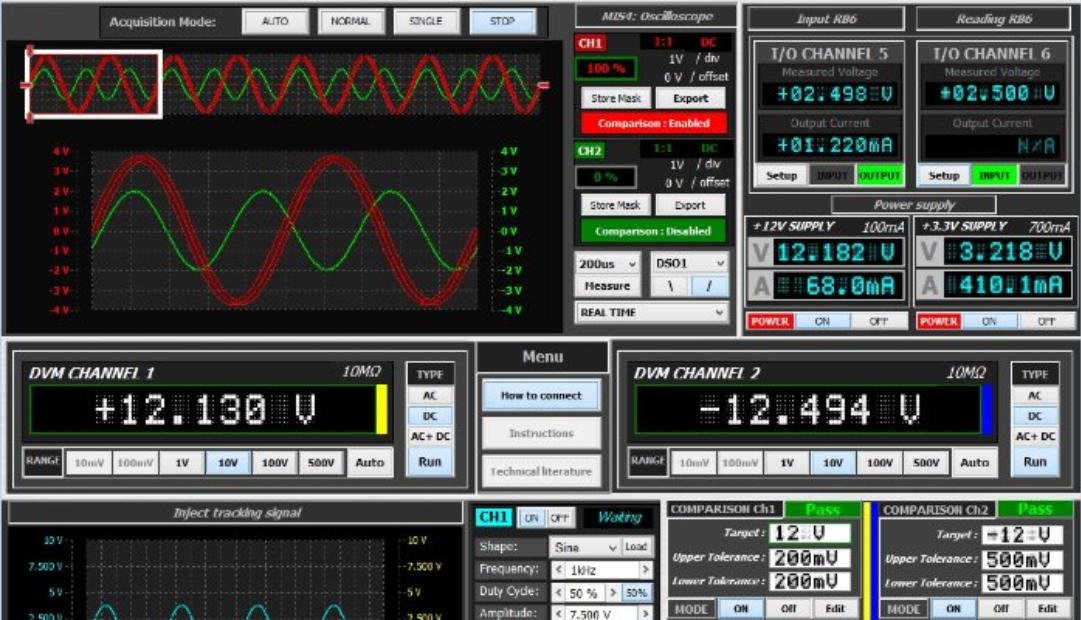Screen dimensions: 1081x620
Task: Click the yellow level bar on DVM Channel 1
Action: coord(381,409)
